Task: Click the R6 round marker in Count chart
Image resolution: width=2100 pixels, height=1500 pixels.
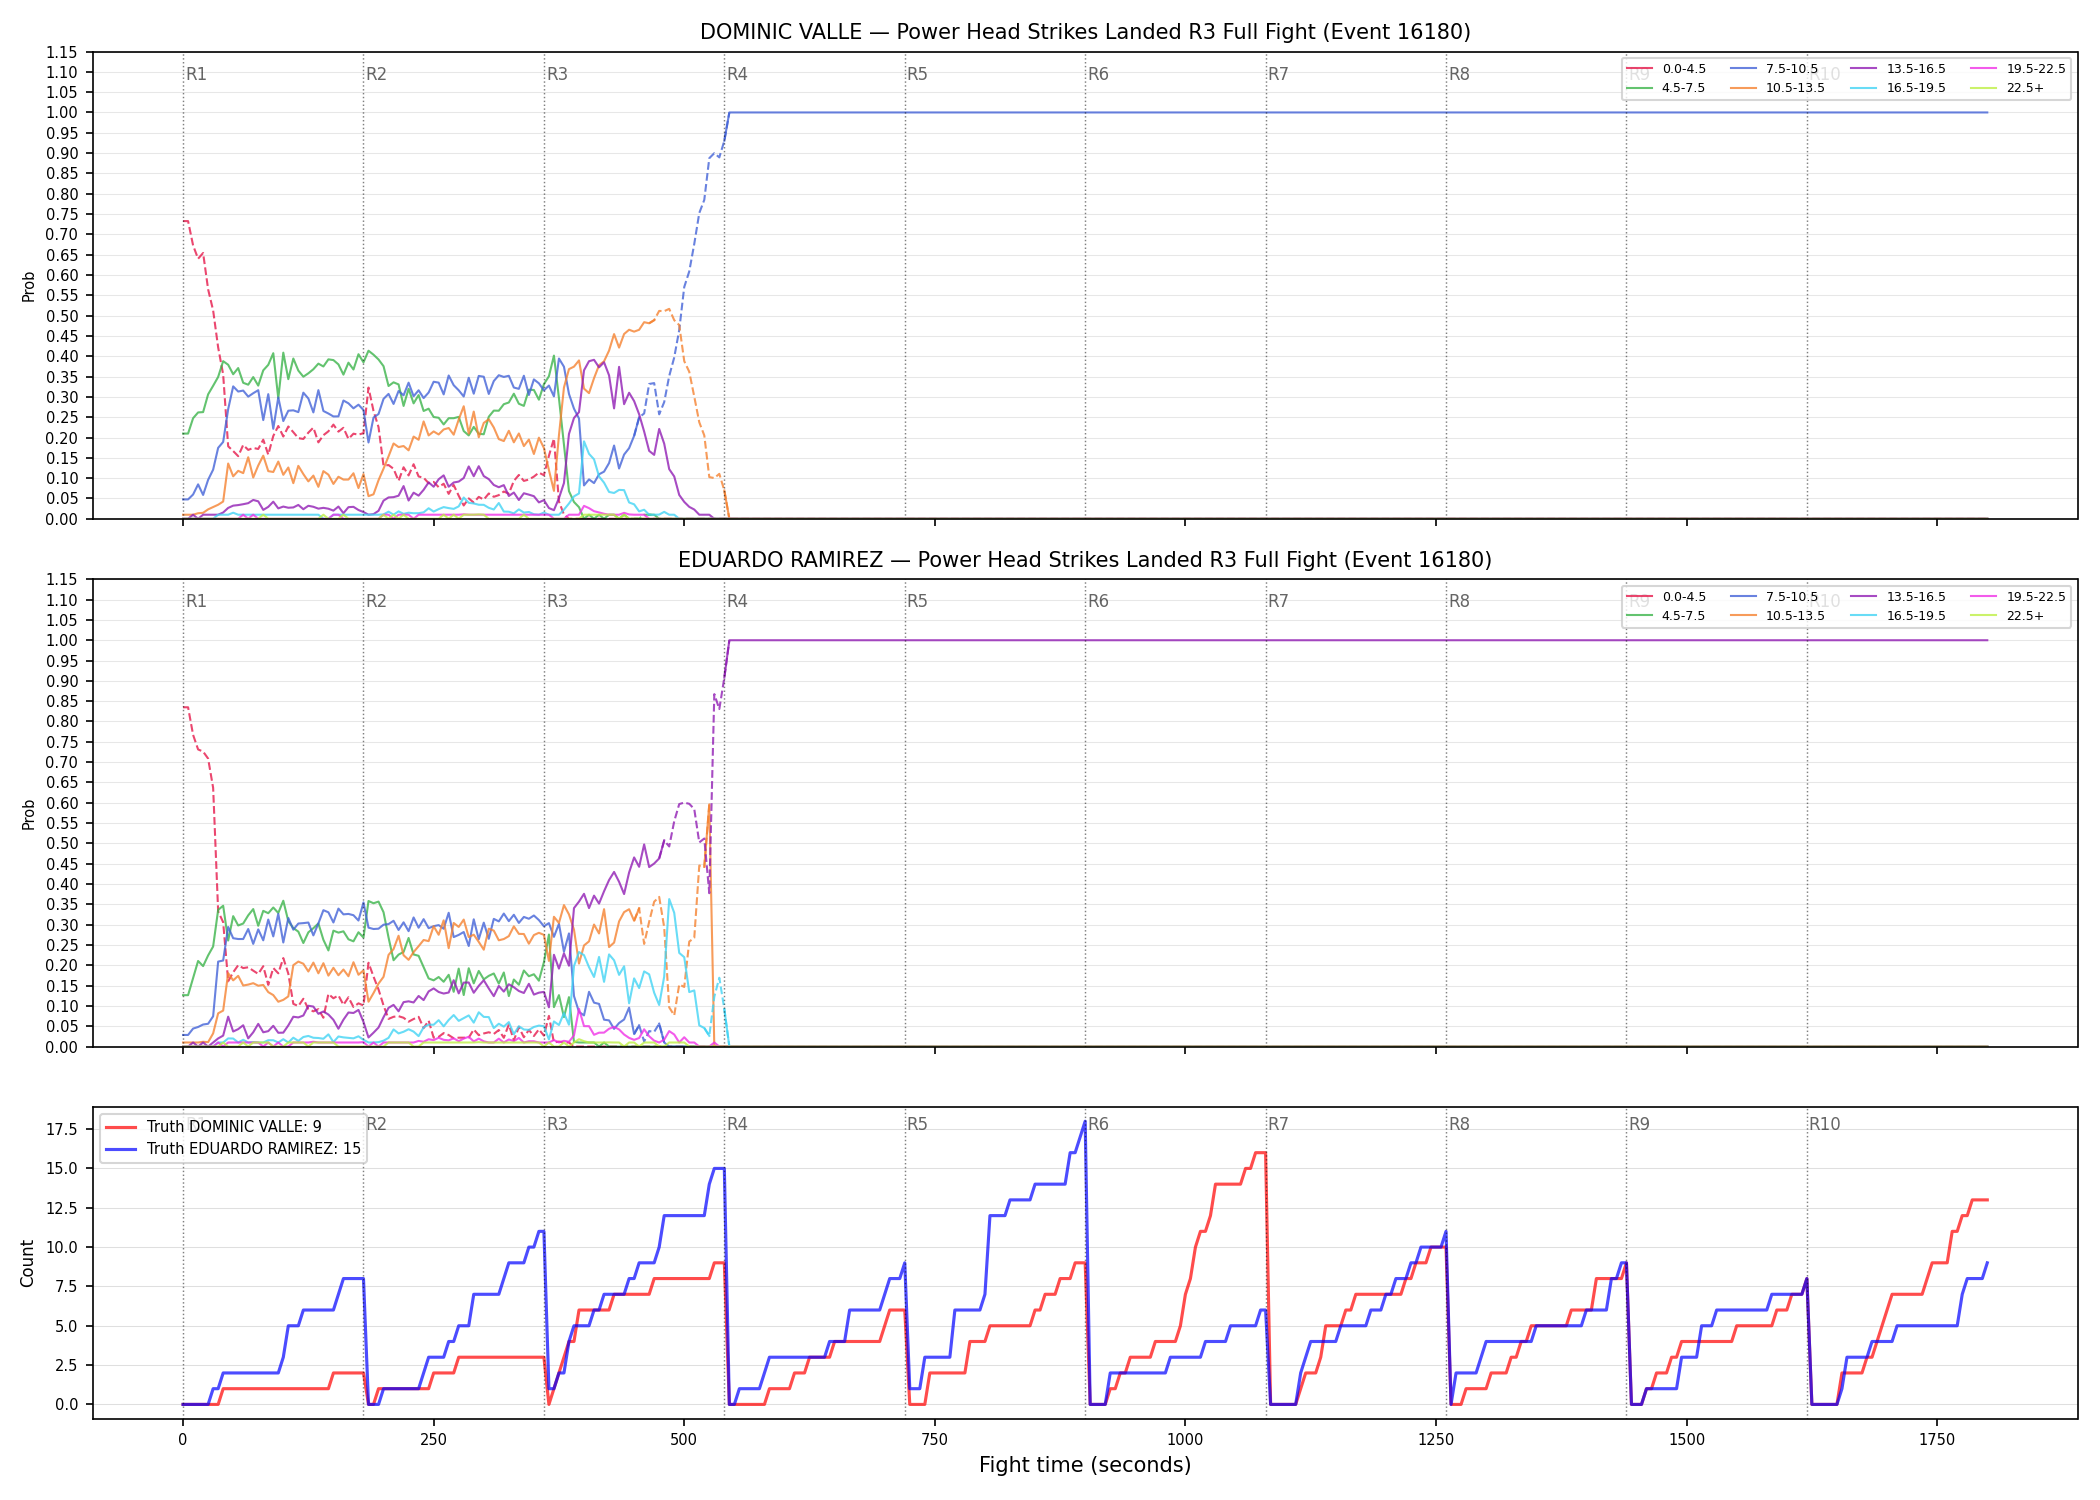Action: [1098, 1124]
